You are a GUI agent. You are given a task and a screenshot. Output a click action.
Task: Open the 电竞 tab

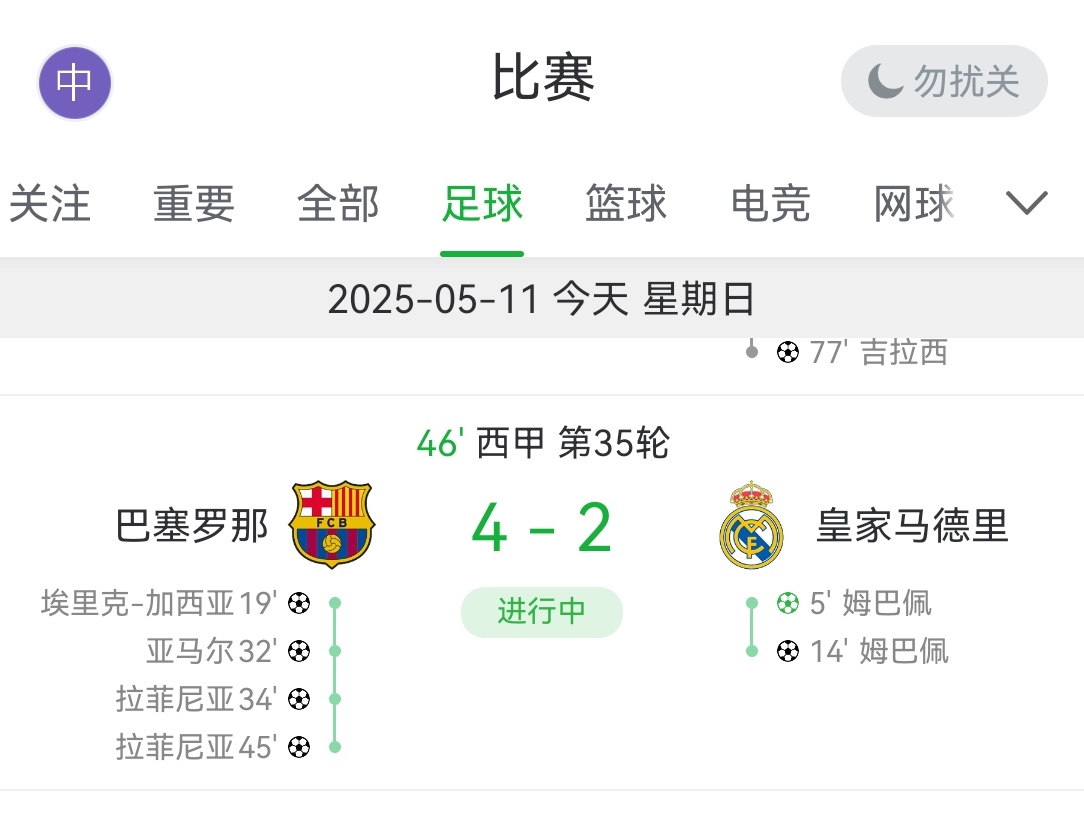tap(770, 204)
